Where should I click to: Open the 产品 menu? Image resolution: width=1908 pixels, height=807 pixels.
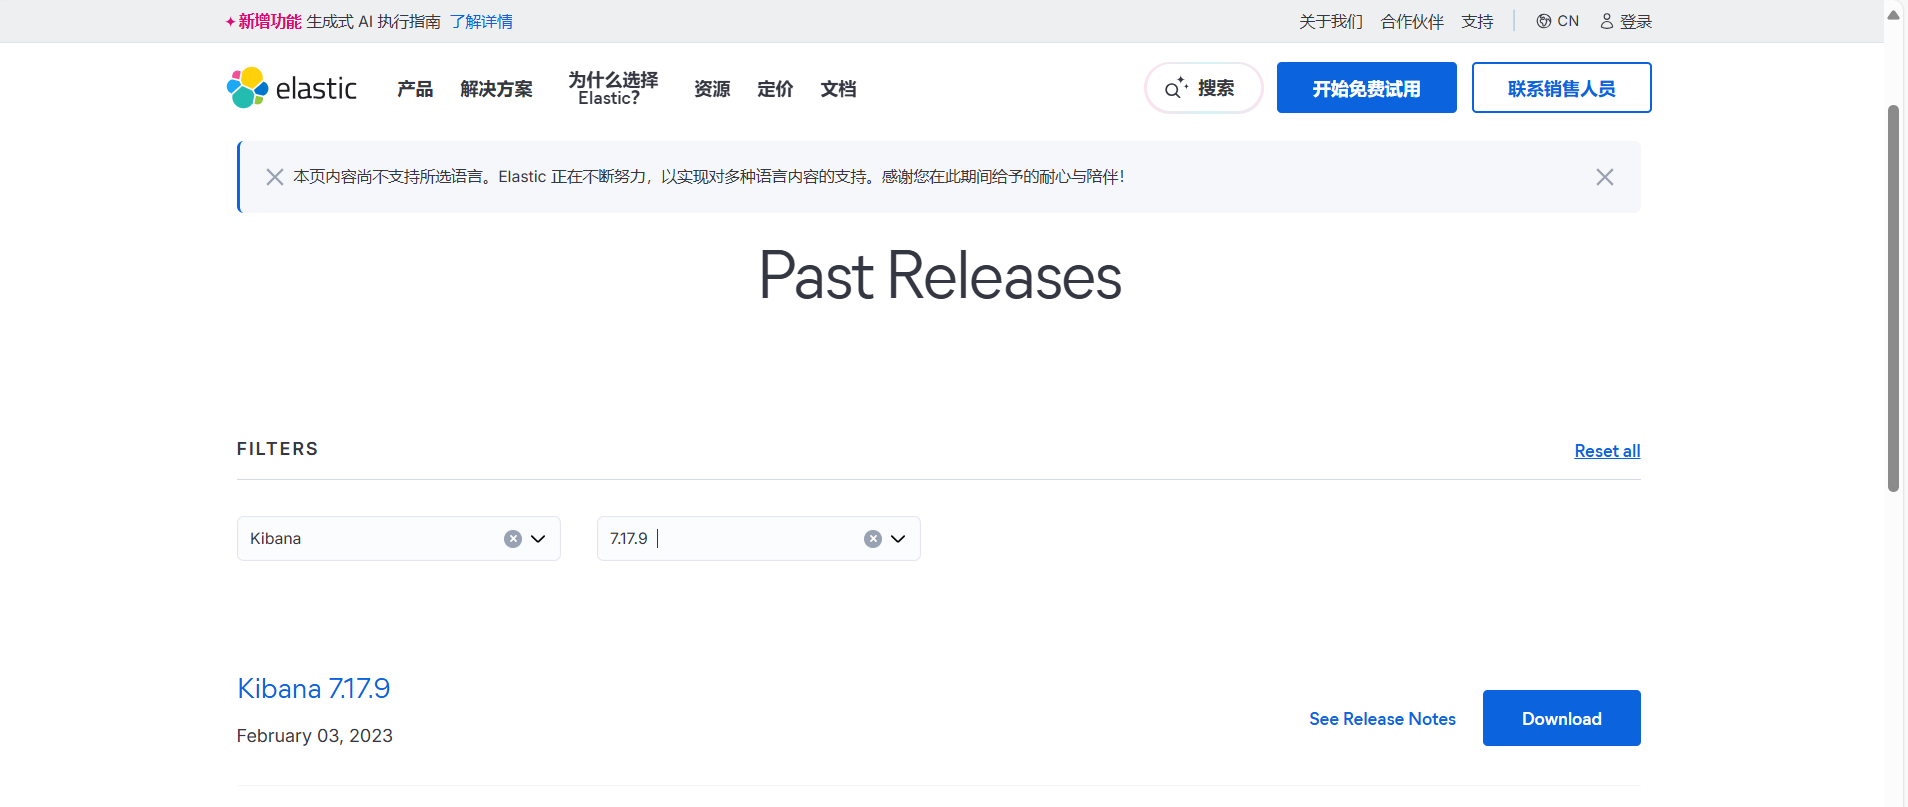pos(415,89)
